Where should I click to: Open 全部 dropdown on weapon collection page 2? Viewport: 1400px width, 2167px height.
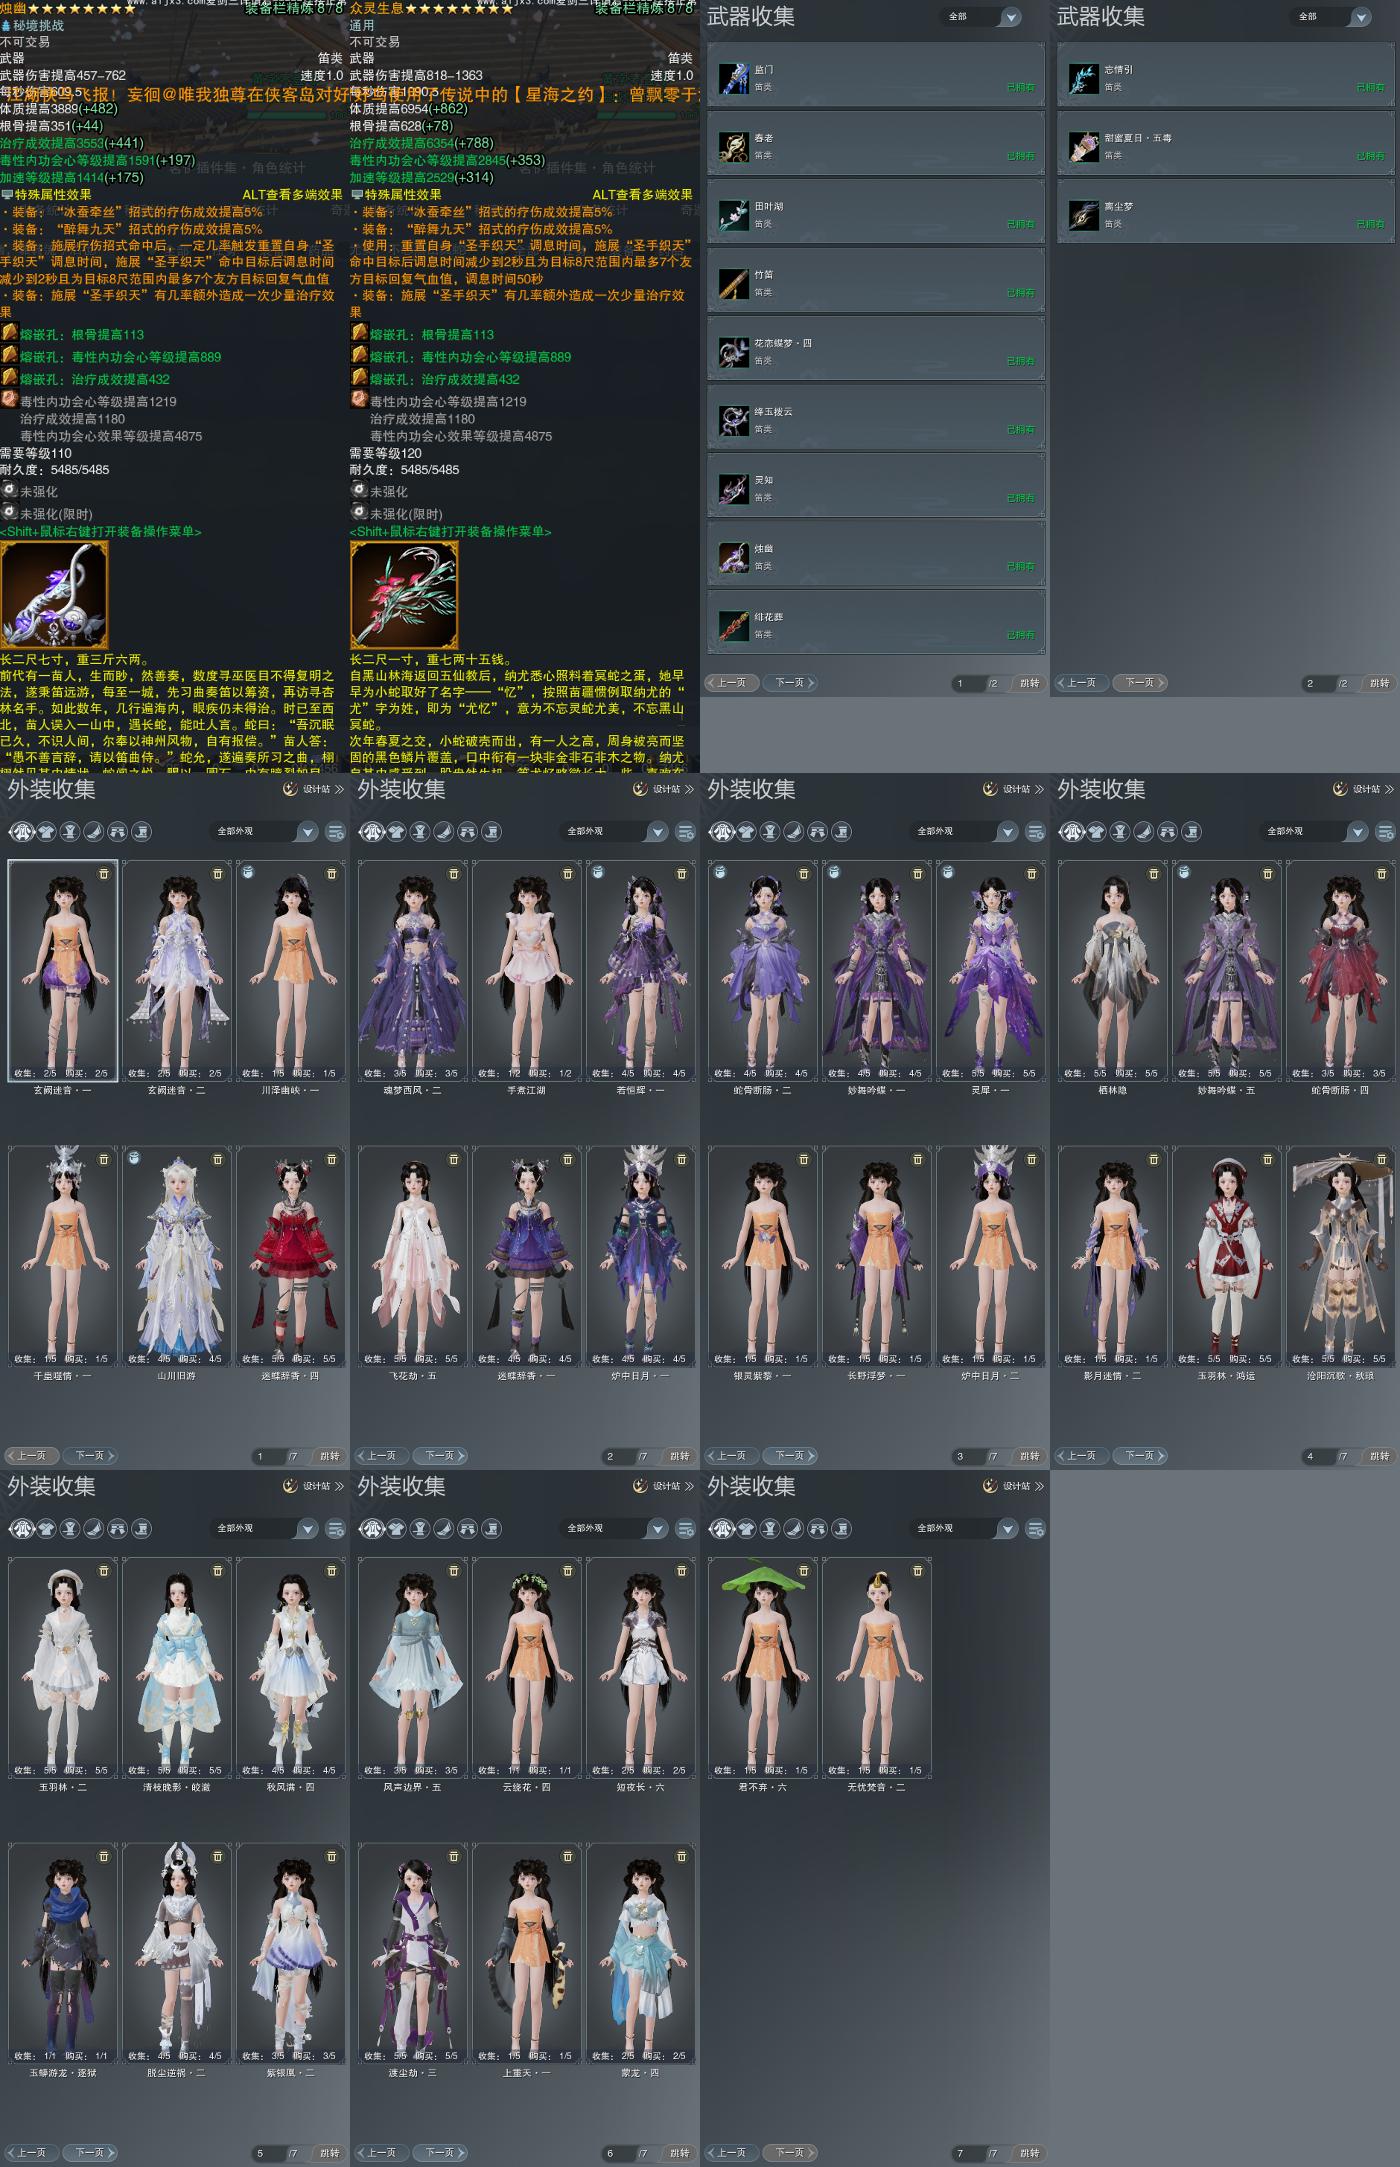click(1331, 17)
